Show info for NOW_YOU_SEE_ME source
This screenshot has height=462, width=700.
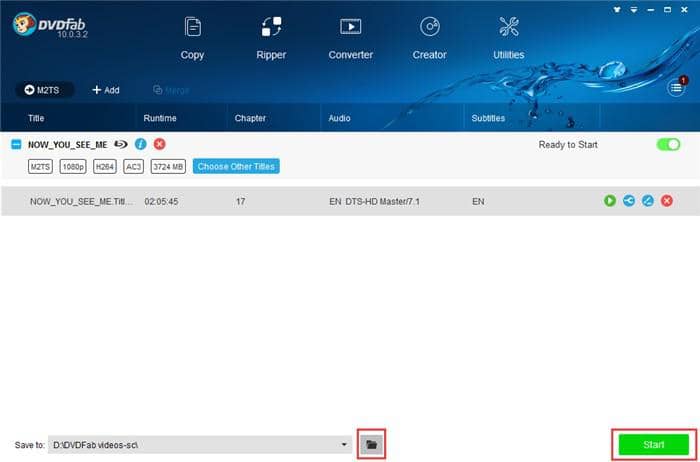pos(141,144)
